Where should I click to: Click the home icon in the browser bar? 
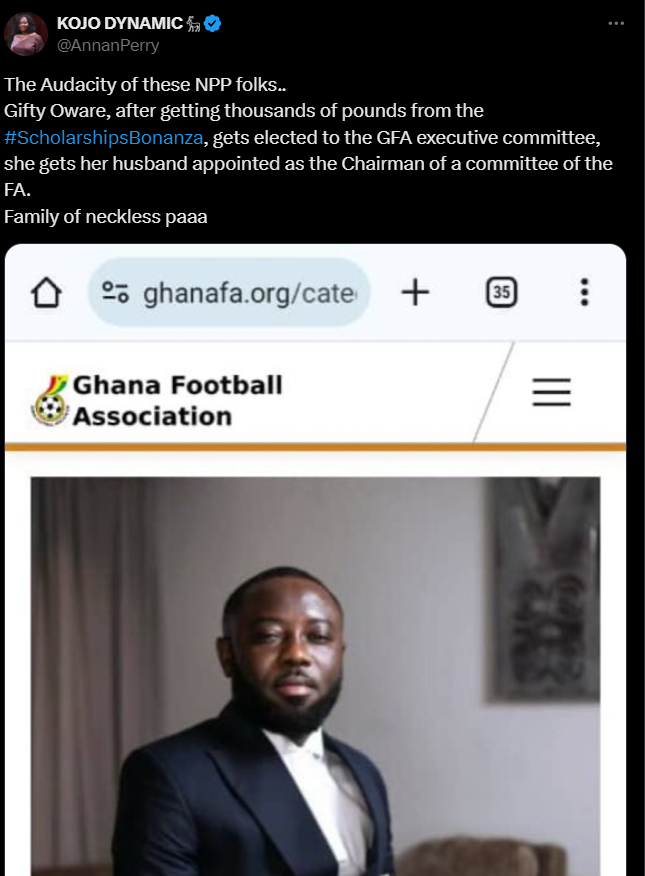(47, 292)
